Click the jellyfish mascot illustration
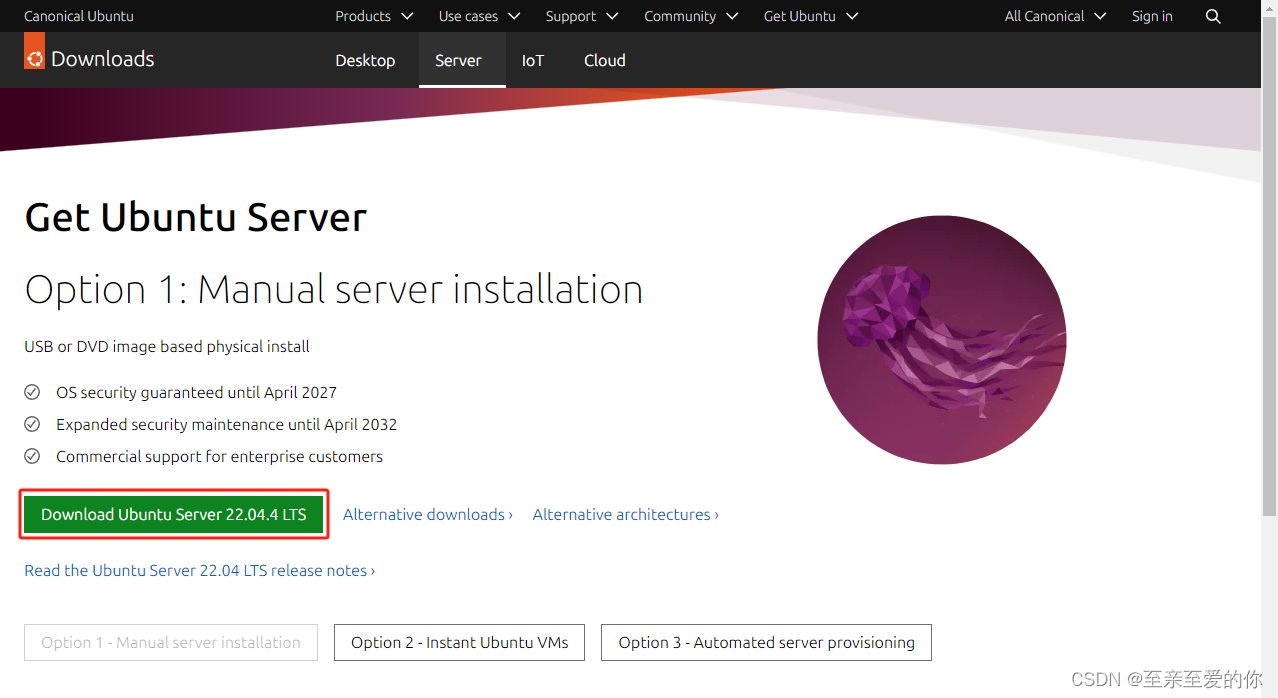 coord(942,340)
